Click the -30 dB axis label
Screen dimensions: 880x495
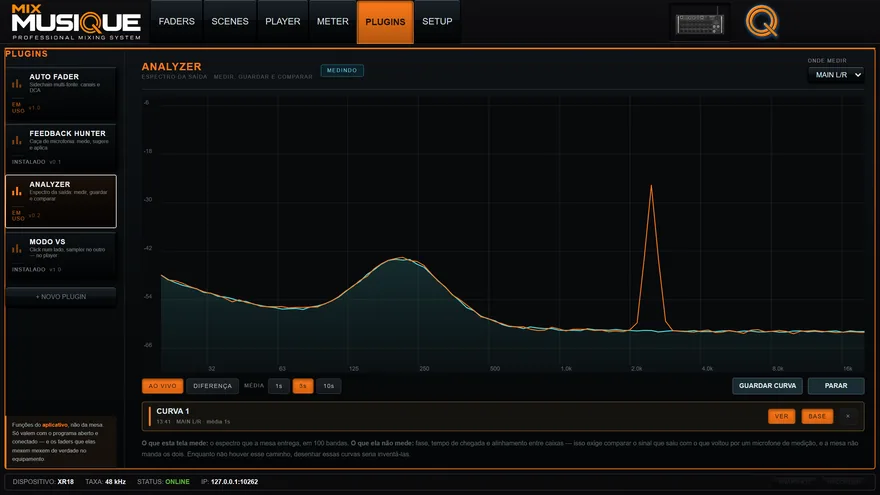[148, 200]
